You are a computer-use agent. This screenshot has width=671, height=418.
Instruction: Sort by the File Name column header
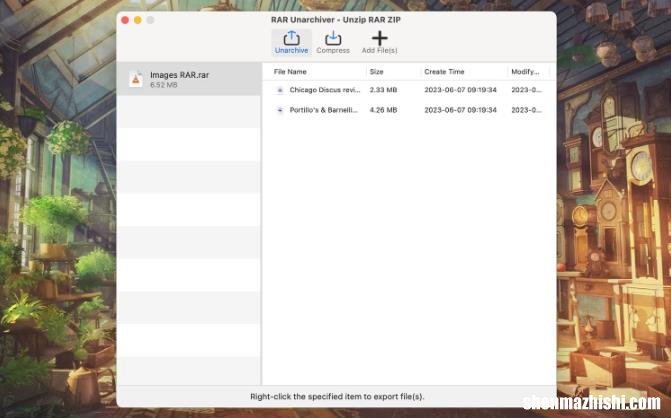click(x=290, y=71)
